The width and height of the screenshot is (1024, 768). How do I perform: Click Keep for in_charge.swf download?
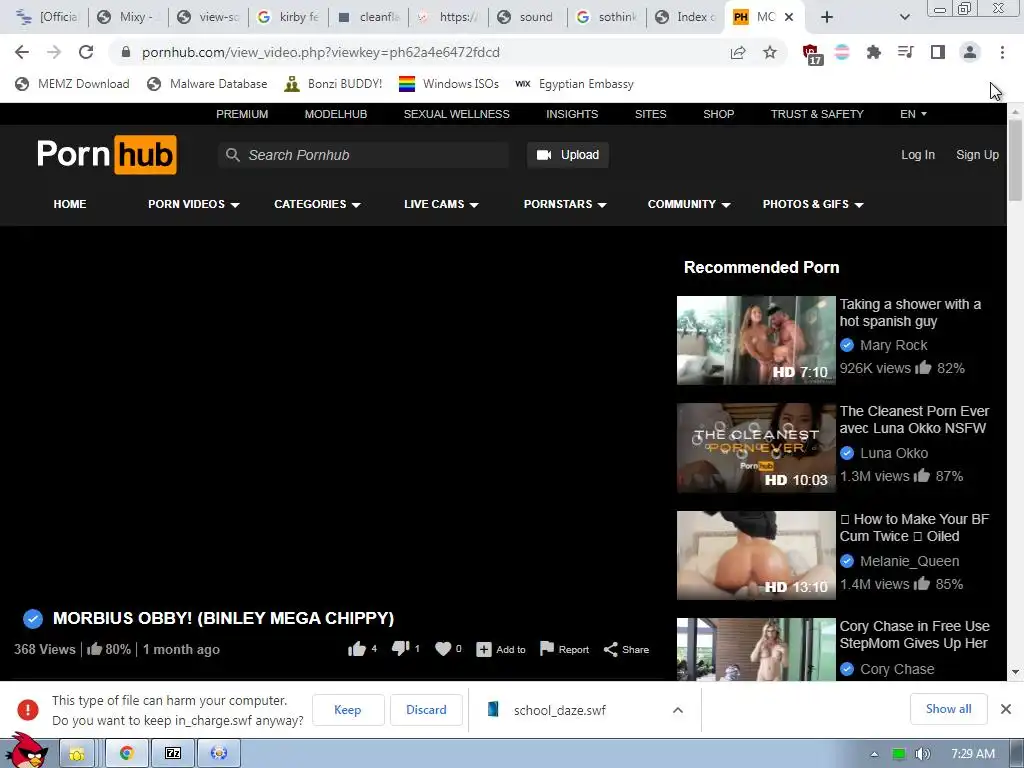[x=347, y=710]
